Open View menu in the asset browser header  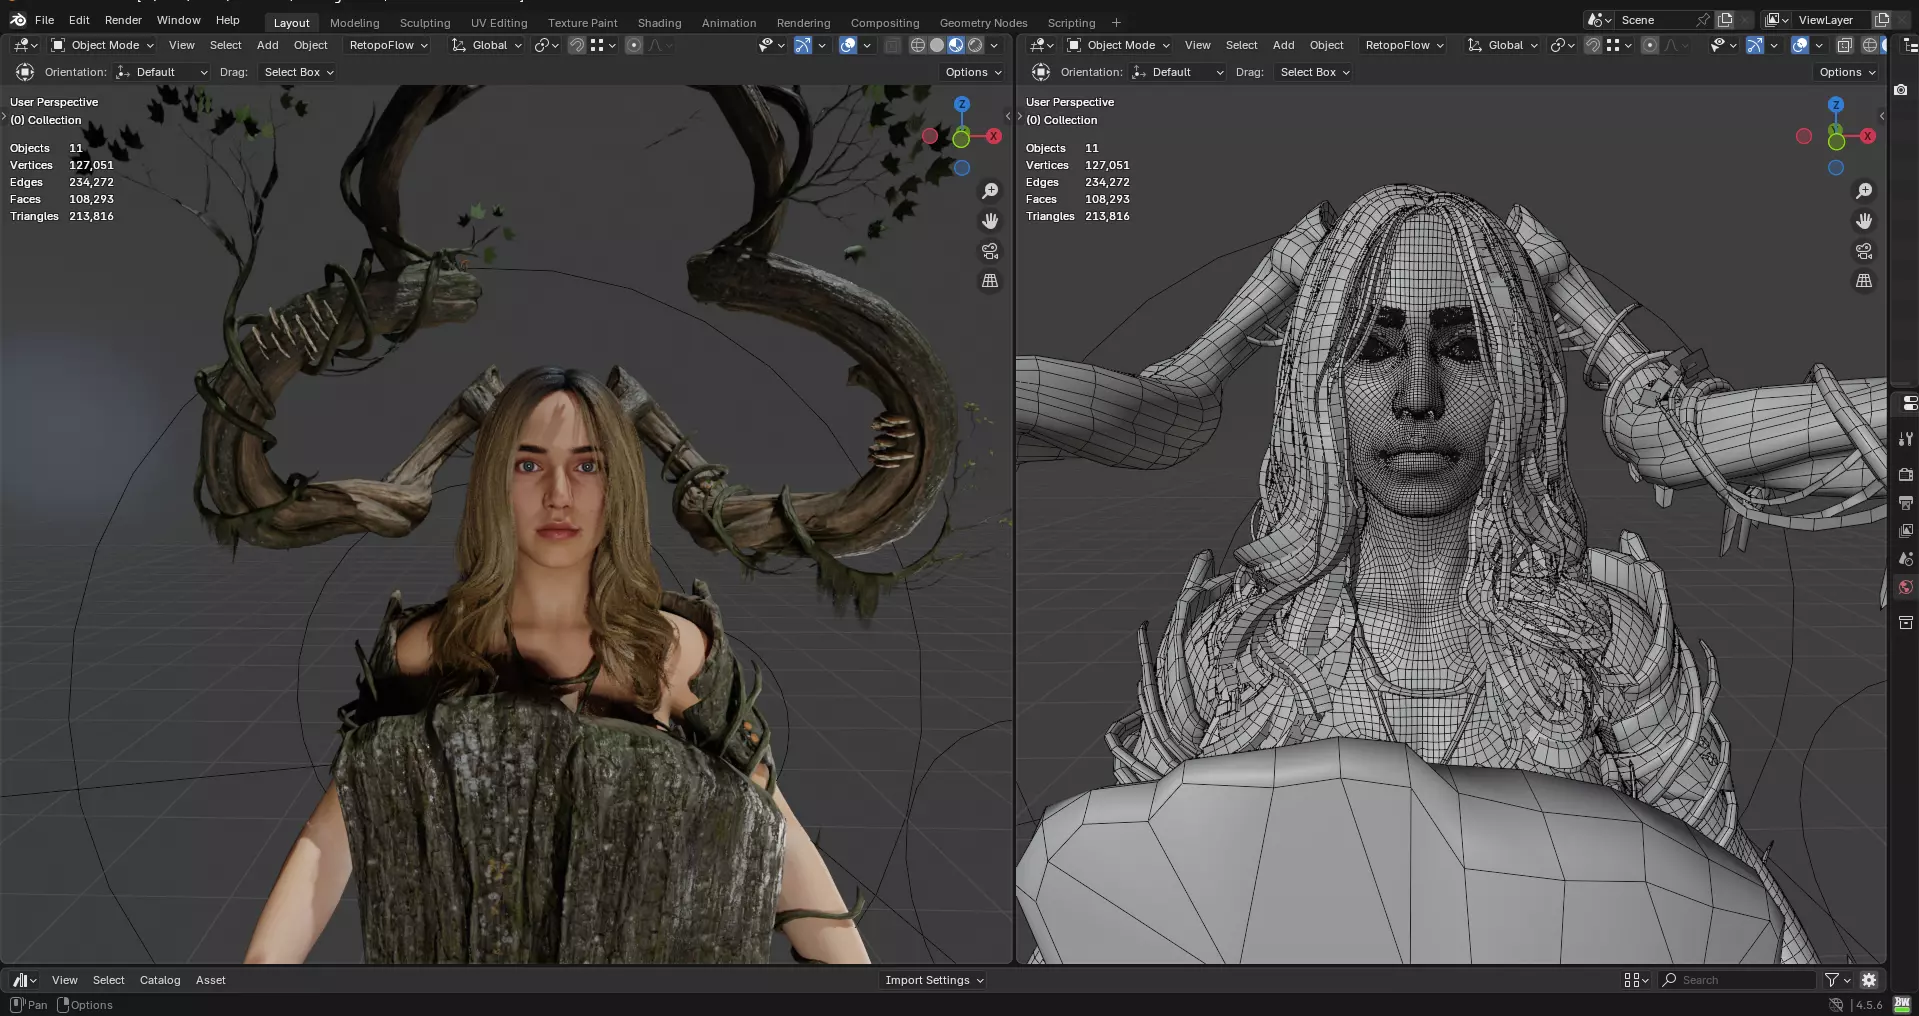pyautogui.click(x=64, y=980)
